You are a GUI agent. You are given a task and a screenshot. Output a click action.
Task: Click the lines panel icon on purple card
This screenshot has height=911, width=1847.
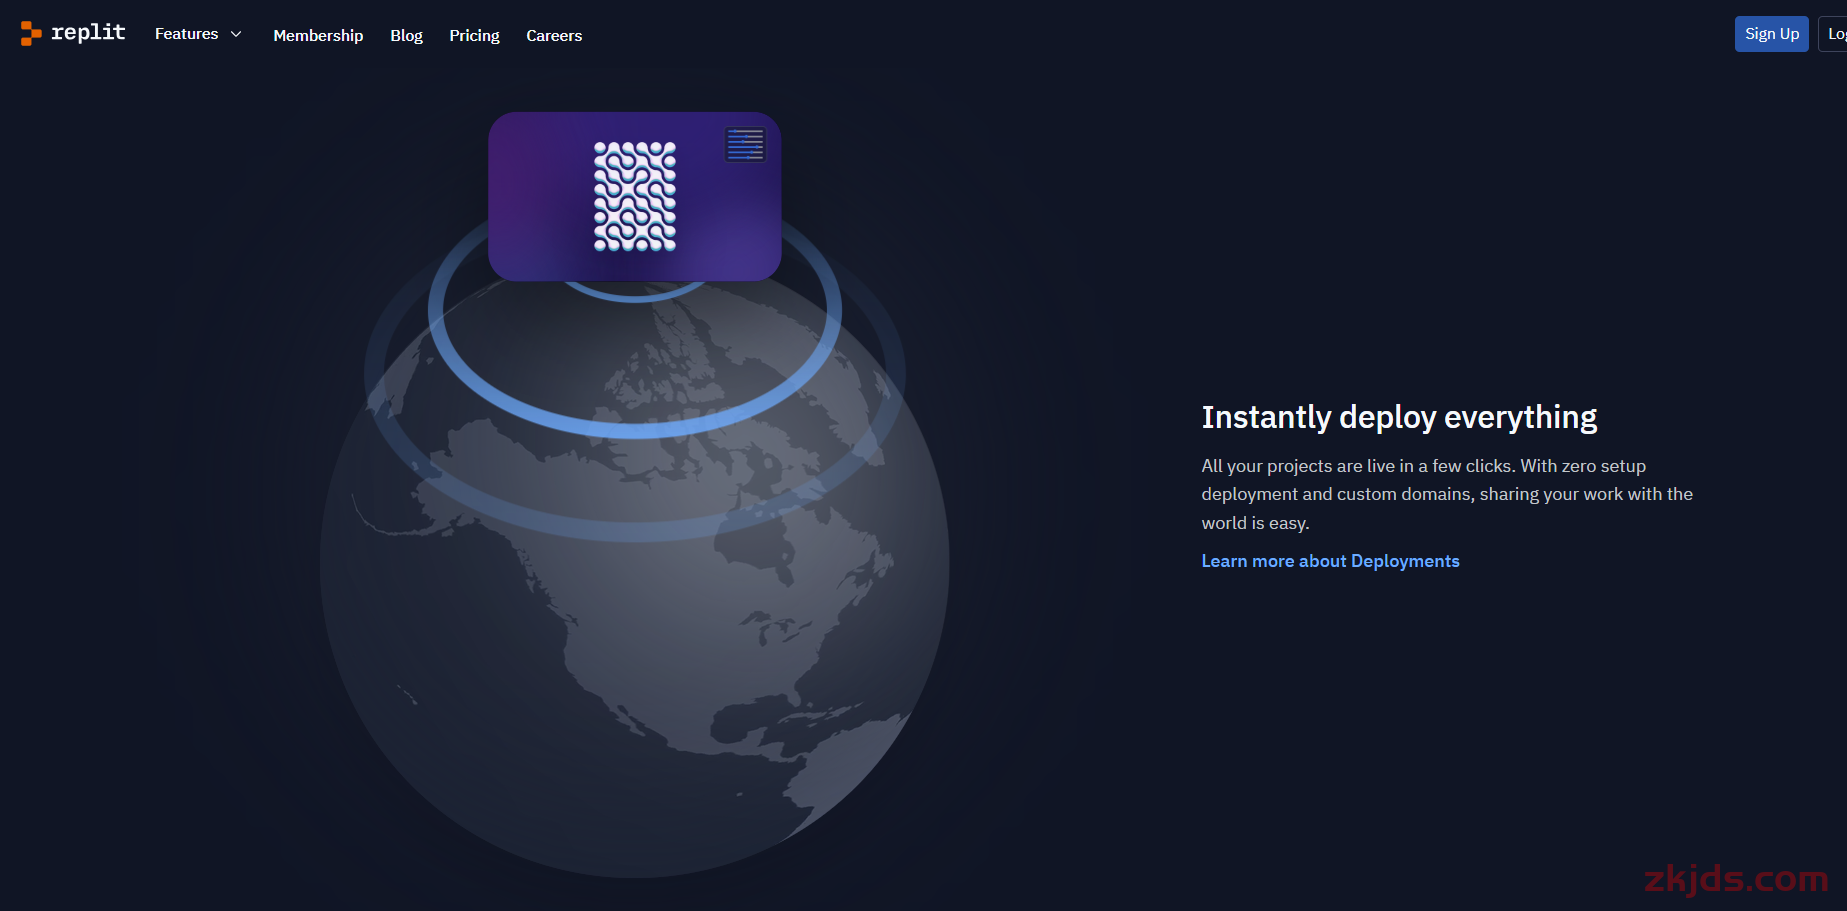coord(745,145)
